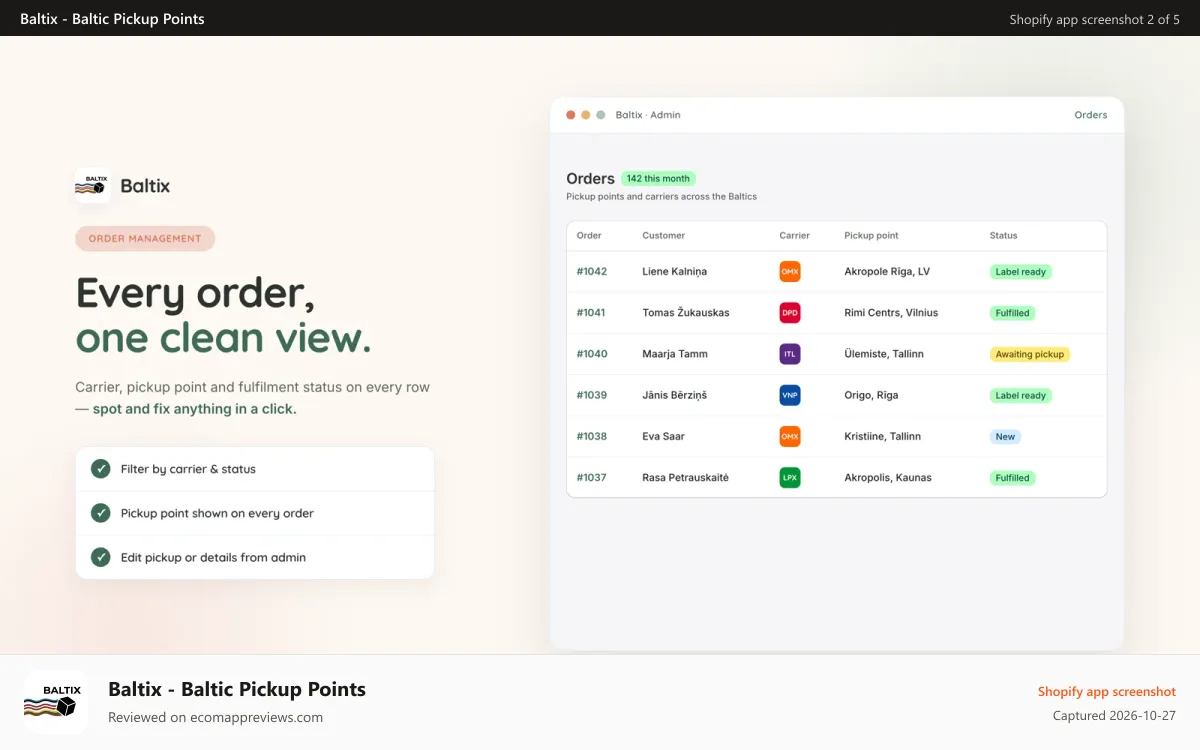Select the Order column header
Screen dimensions: 1200x750
(589, 236)
